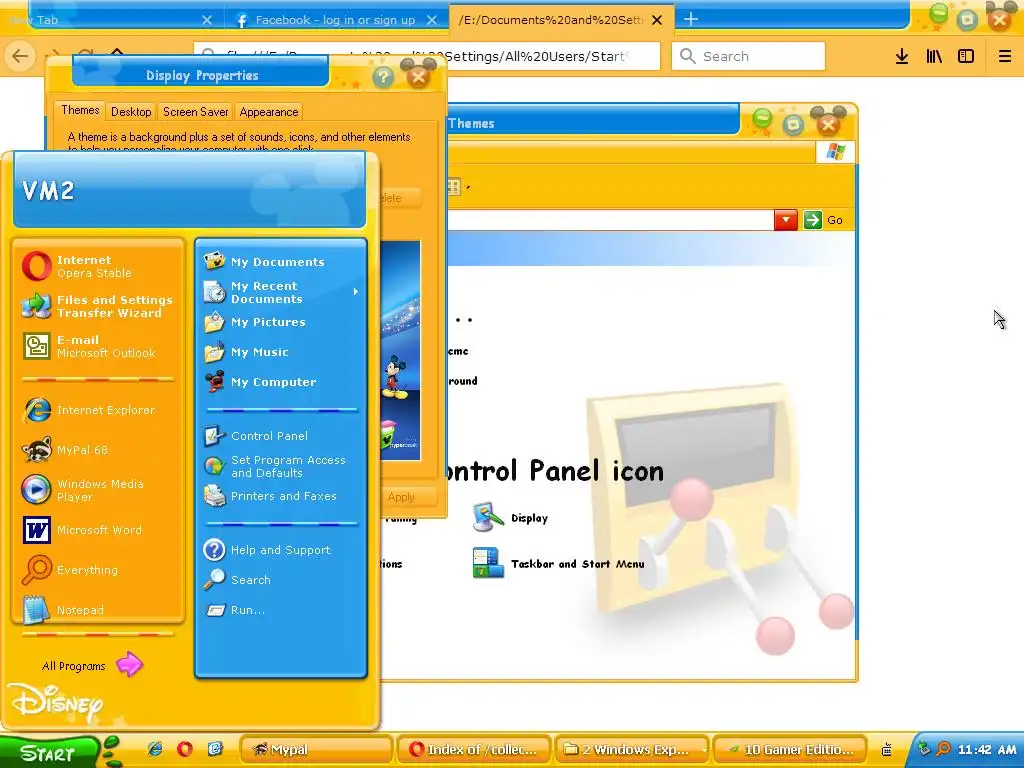
Task: Switch to Themes tab in Display Properties
Action: (x=80, y=110)
